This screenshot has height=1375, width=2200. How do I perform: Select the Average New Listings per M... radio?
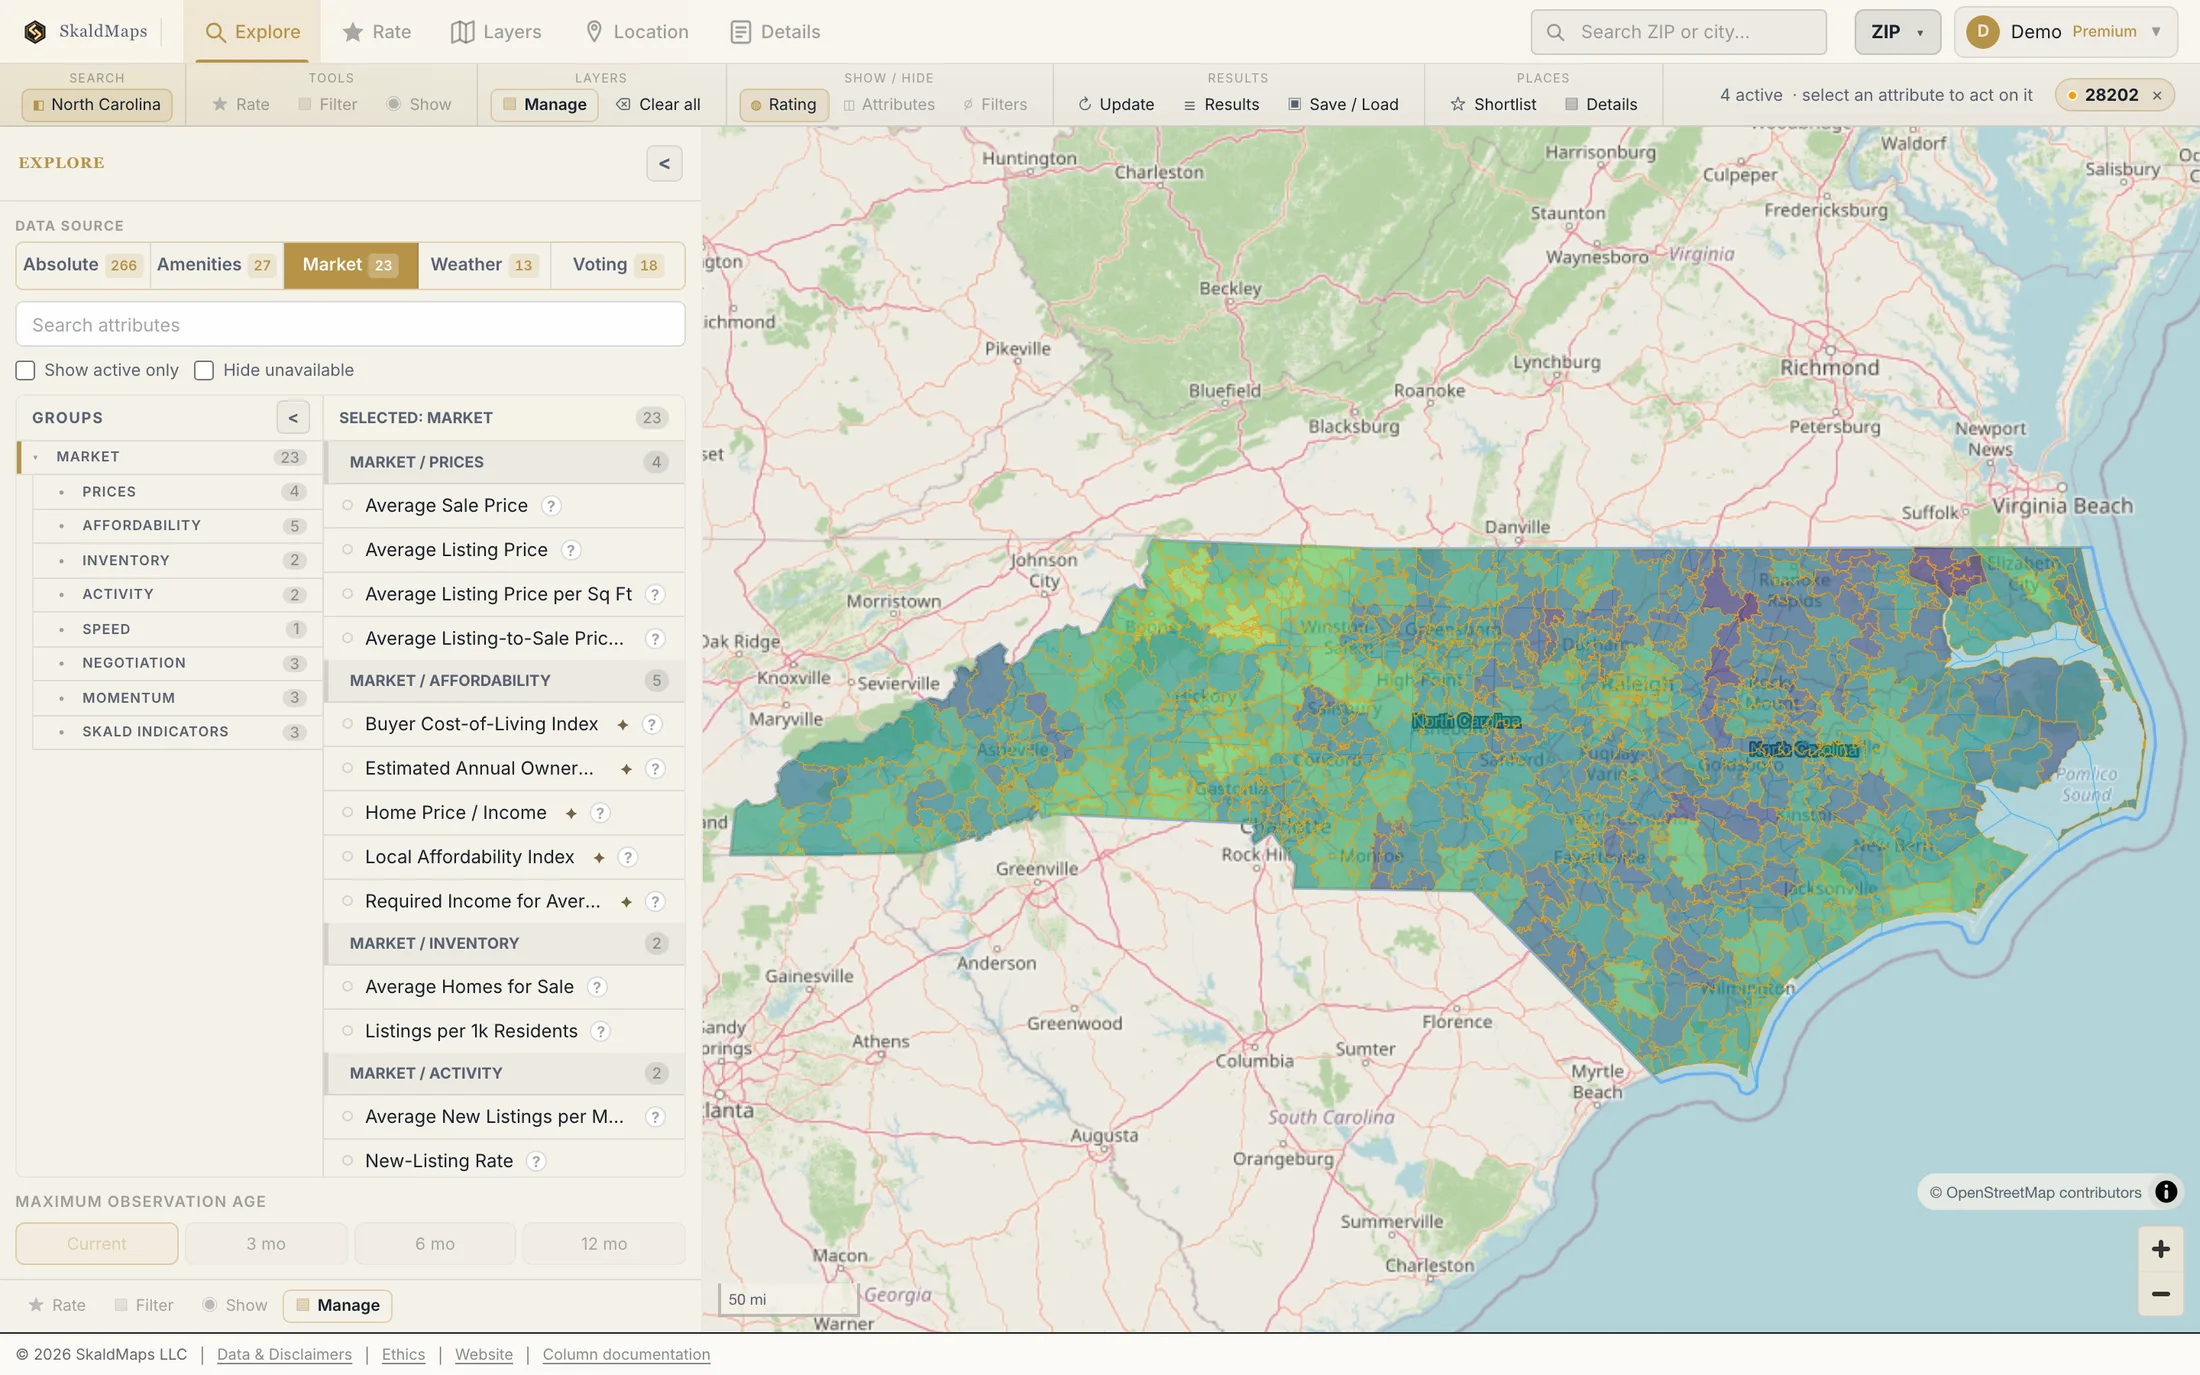click(x=348, y=1116)
